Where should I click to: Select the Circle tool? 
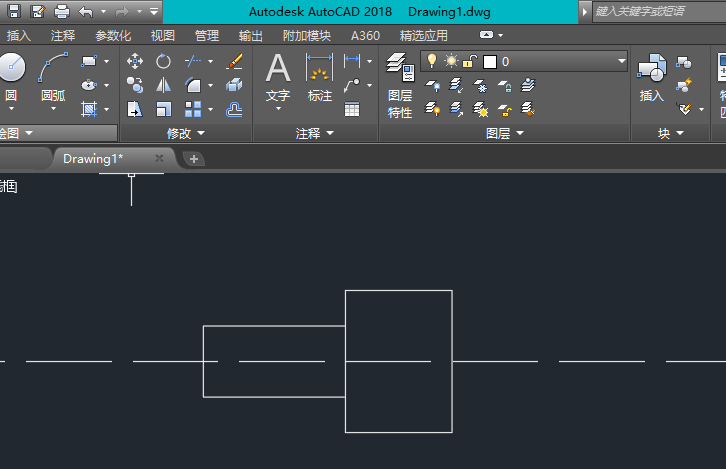click(x=11, y=67)
